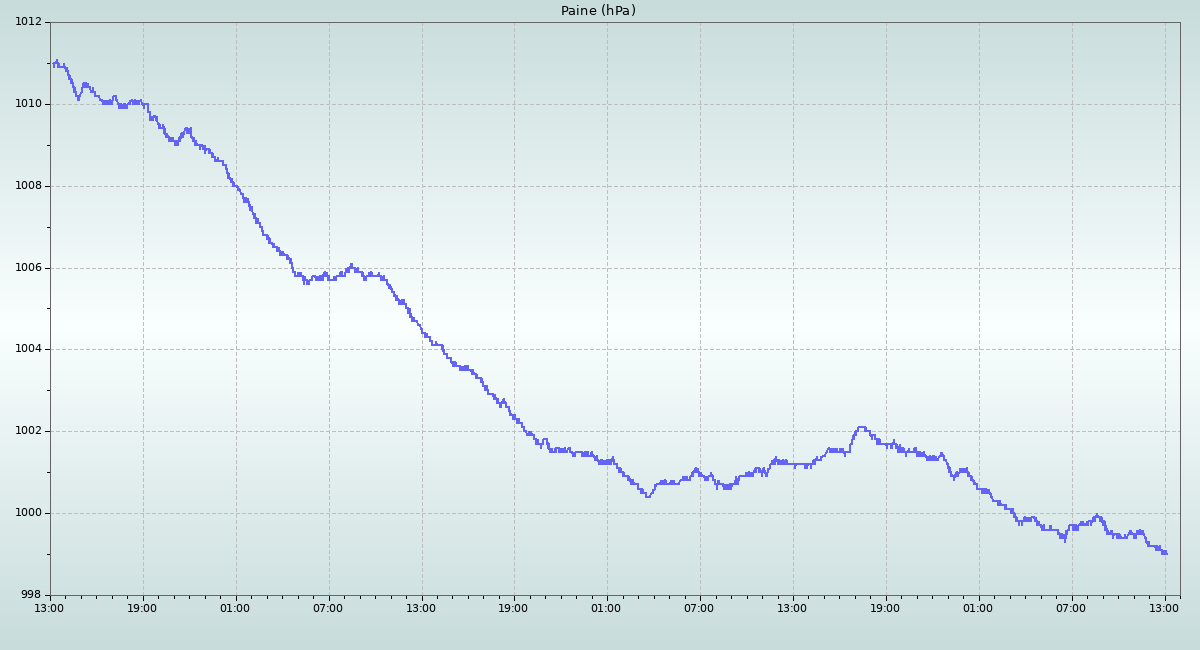Image resolution: width=1200 pixels, height=650 pixels.
Task: Click the starting point of the pressure curve
Action: coord(54,64)
